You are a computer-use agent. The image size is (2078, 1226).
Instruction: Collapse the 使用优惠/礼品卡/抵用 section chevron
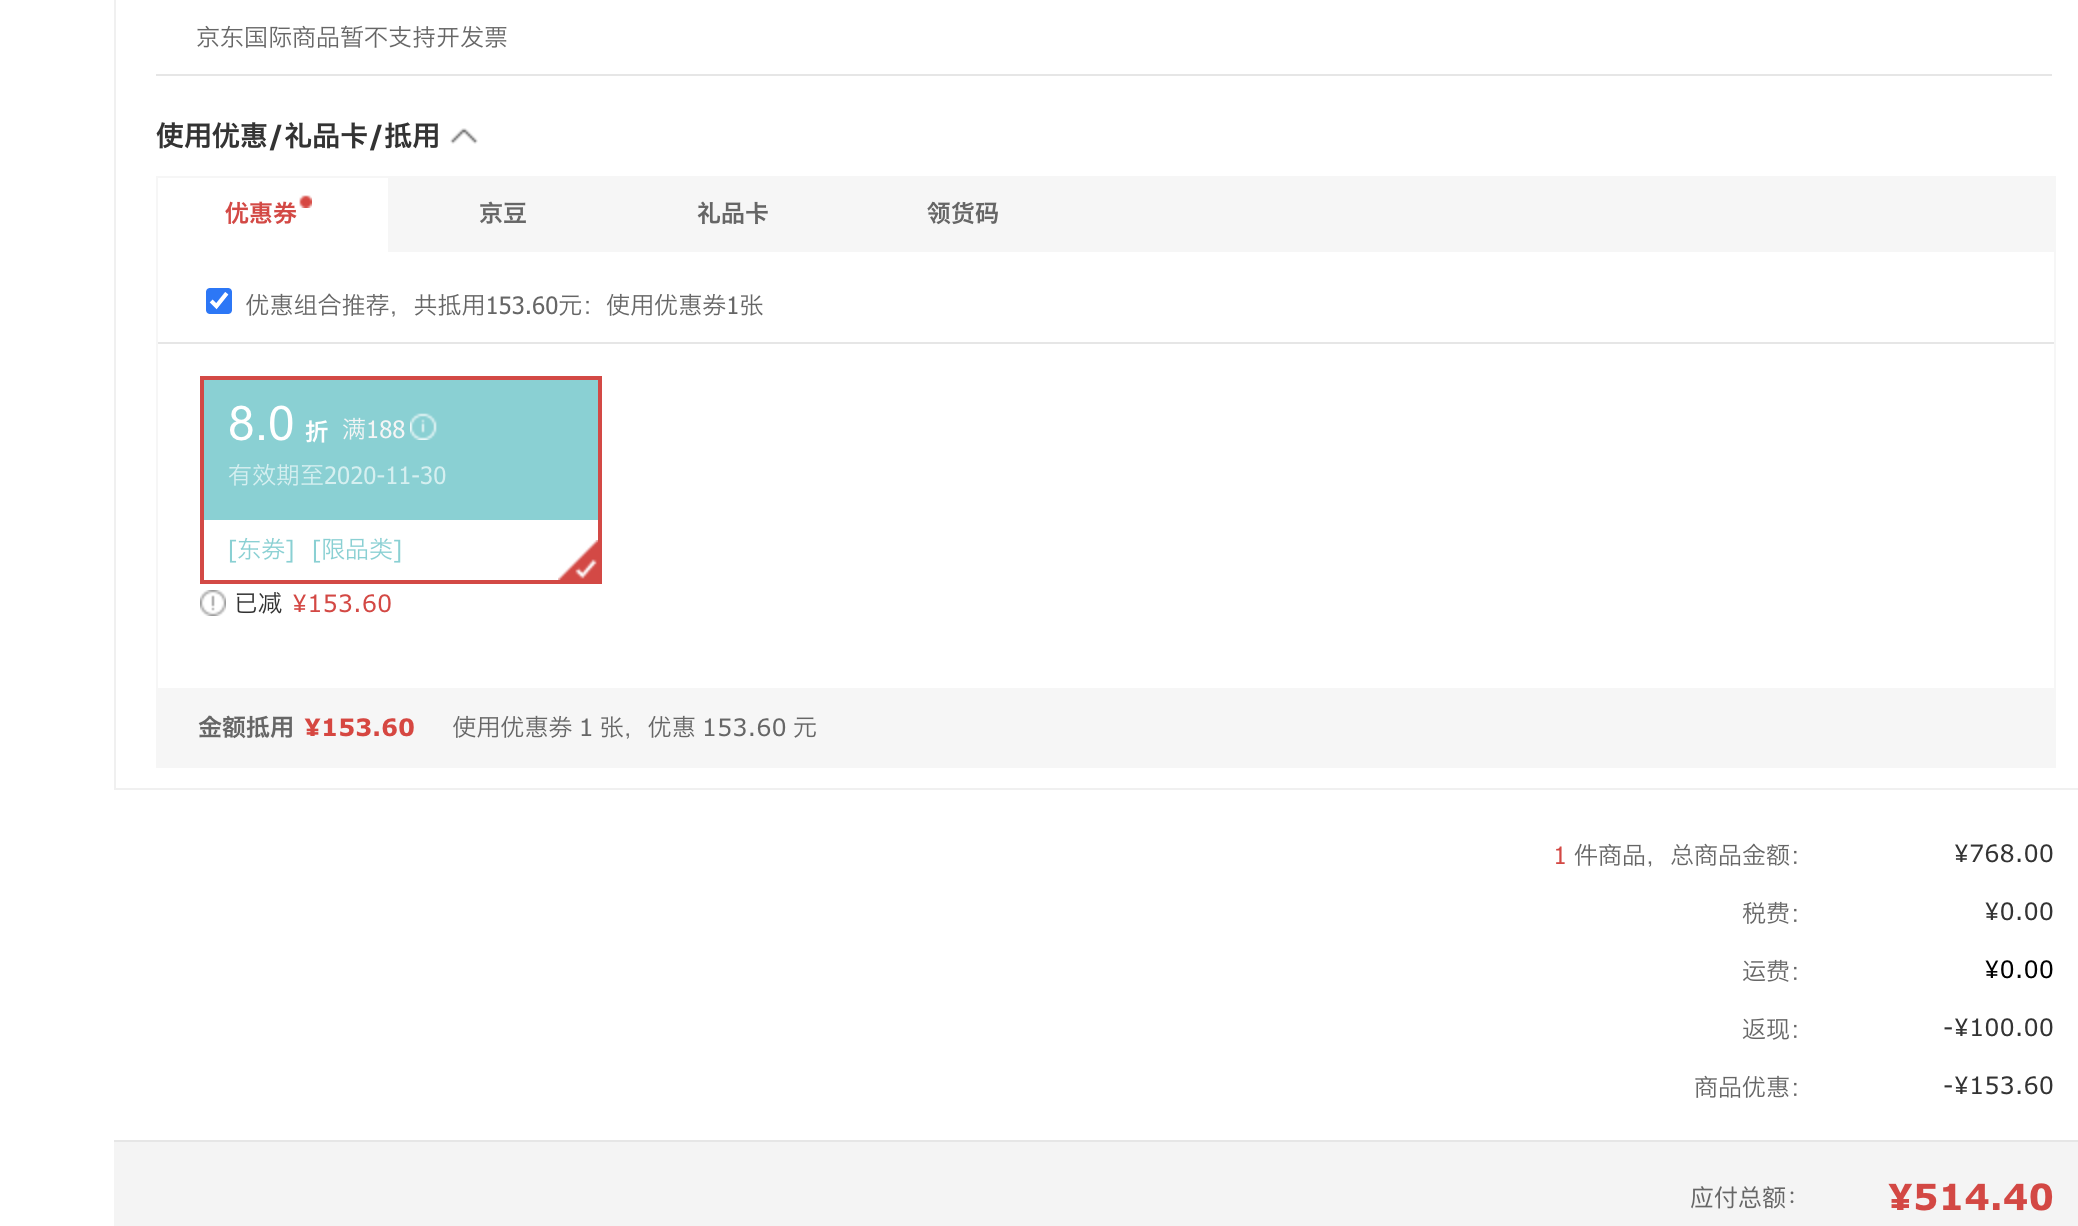click(x=464, y=136)
